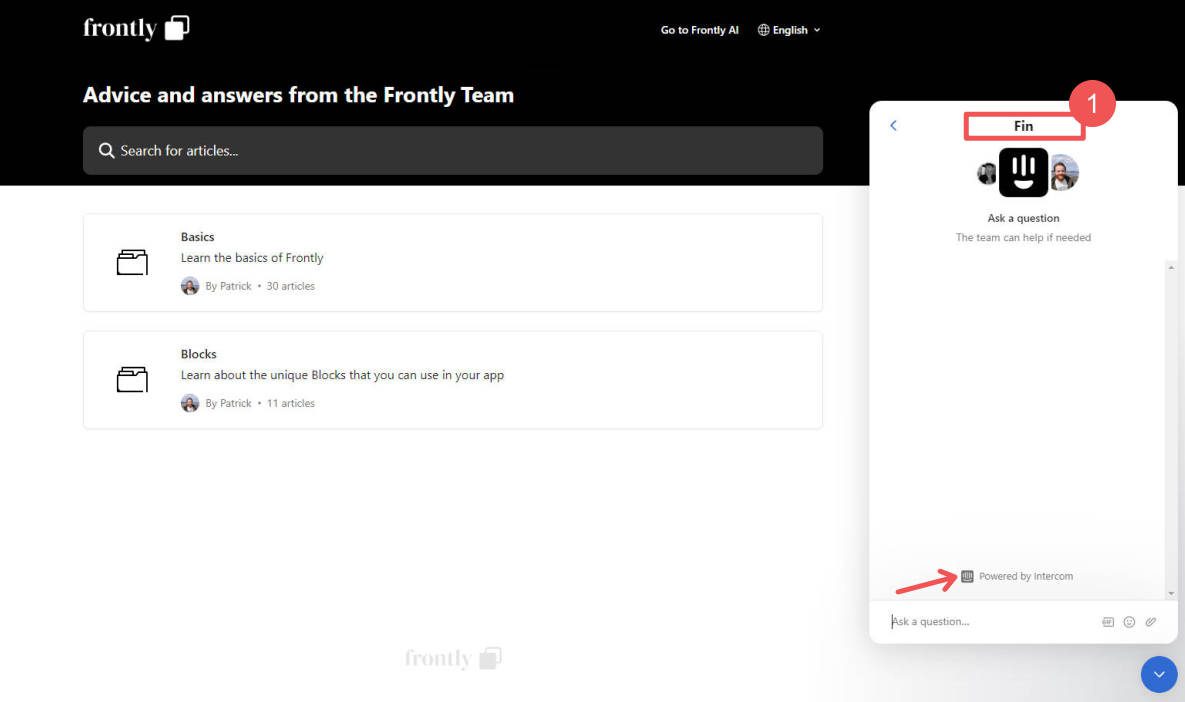Click the Blocks folder icon

(131, 379)
